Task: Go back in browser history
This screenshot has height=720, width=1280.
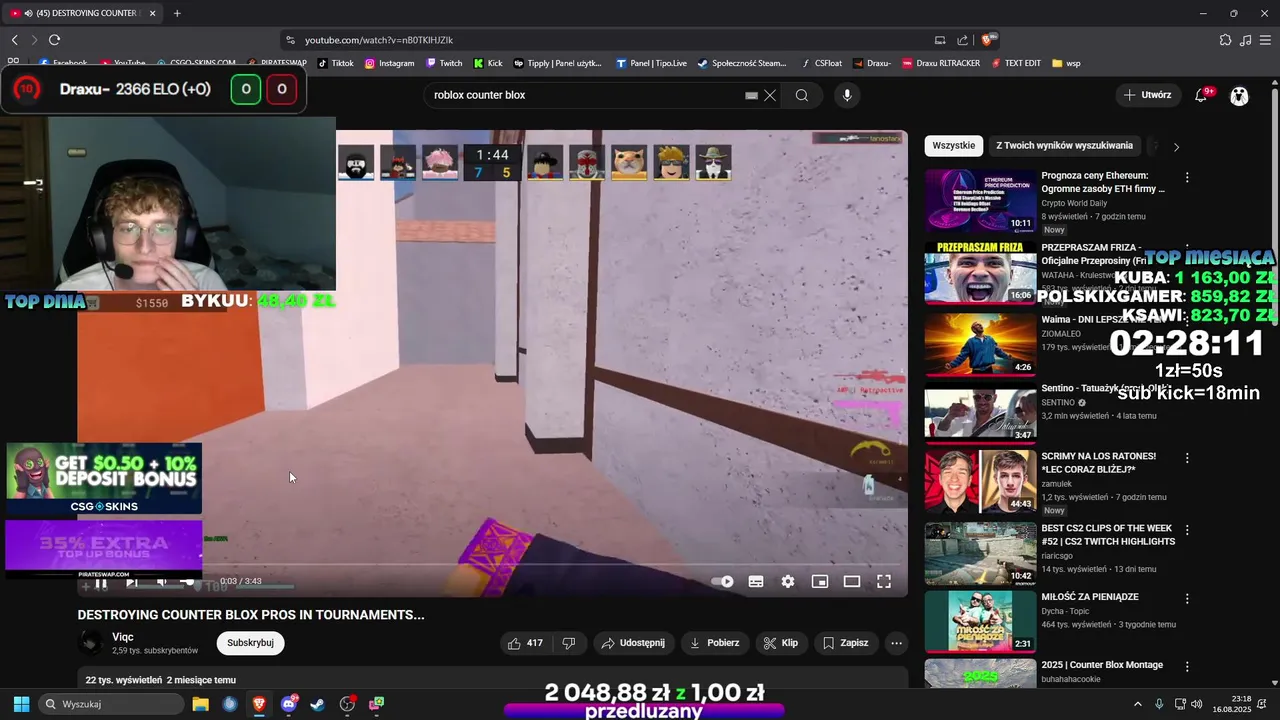Action: click(15, 40)
